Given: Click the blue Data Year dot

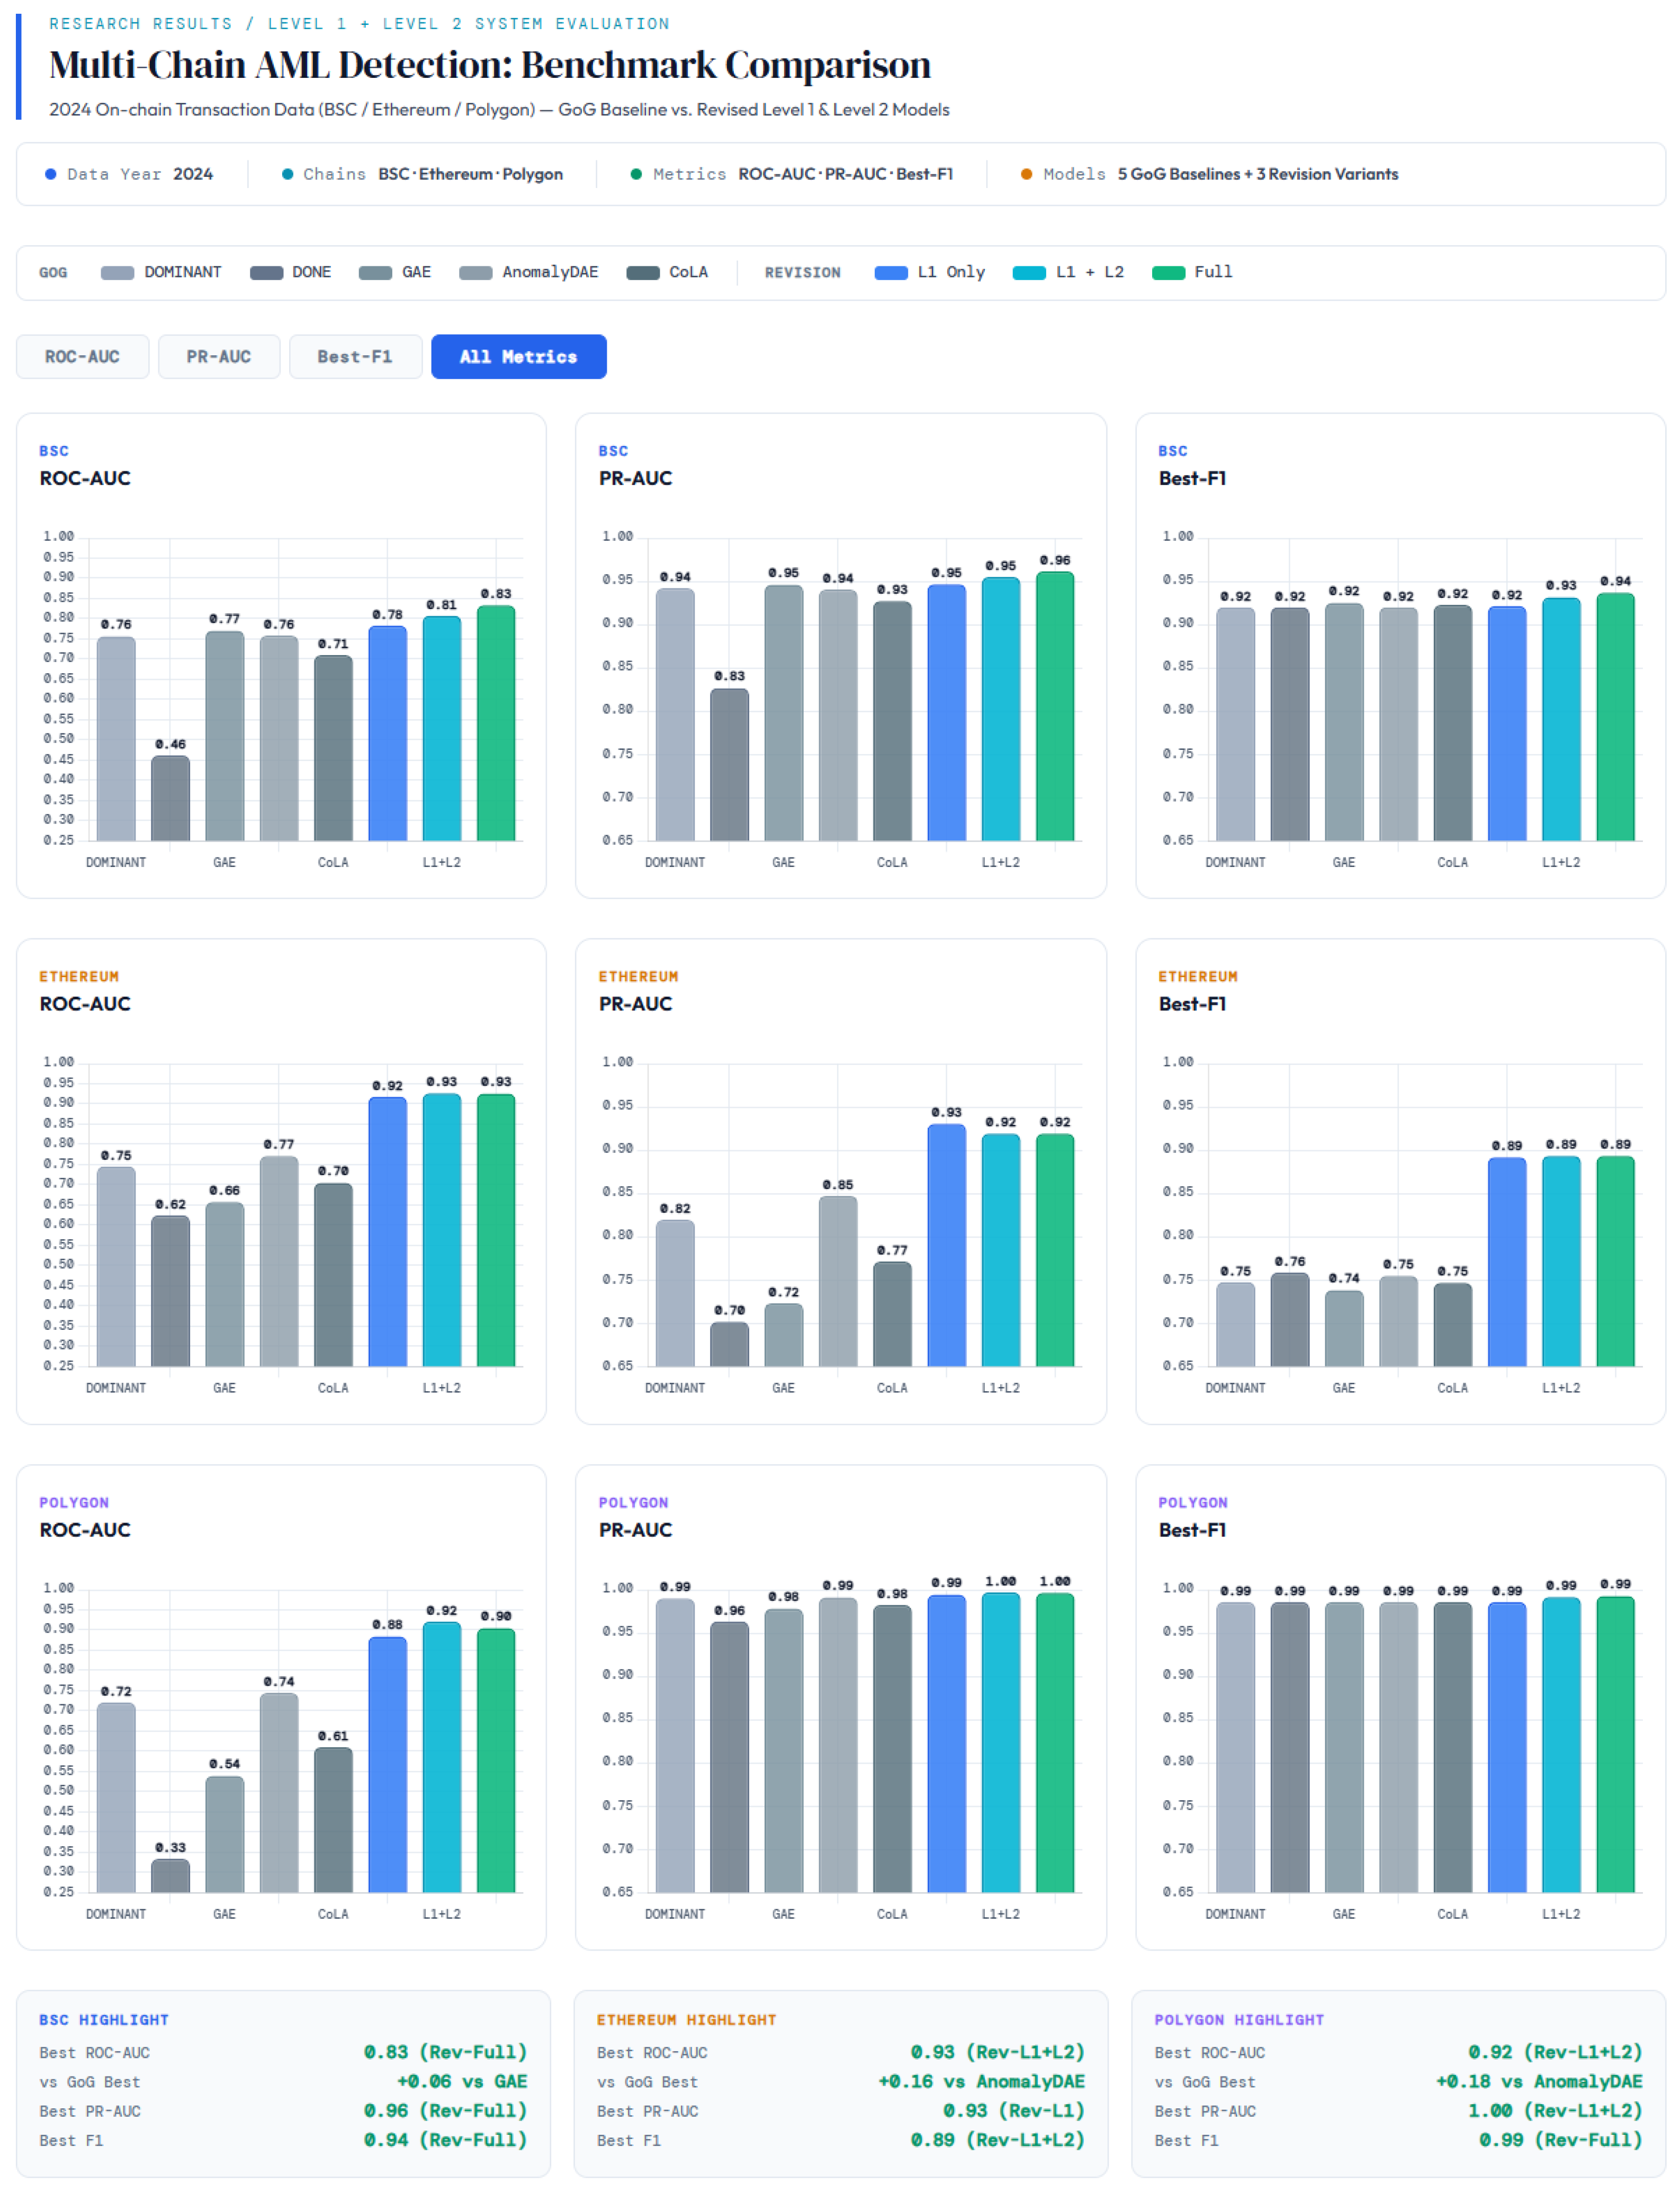Looking at the screenshot, I should coord(50,174).
